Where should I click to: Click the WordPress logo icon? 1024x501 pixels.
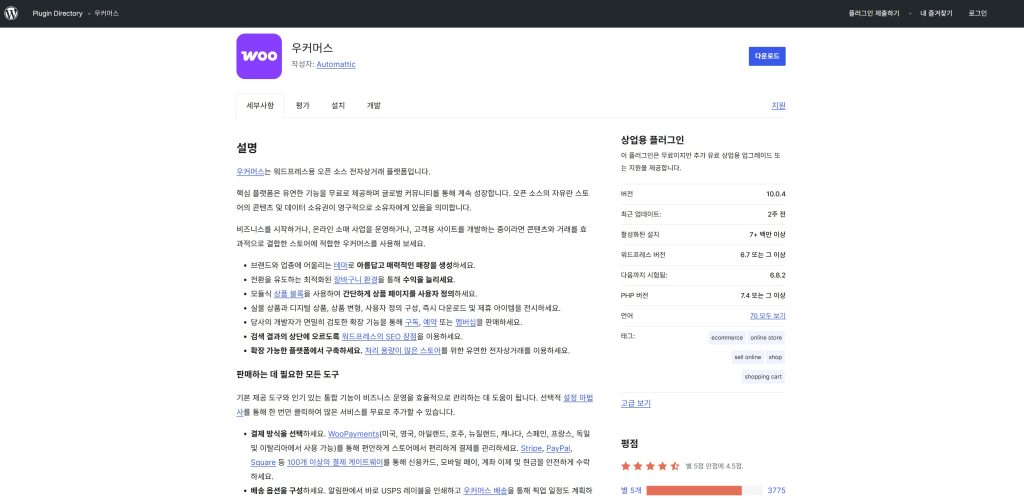pyautogui.click(x=11, y=13)
